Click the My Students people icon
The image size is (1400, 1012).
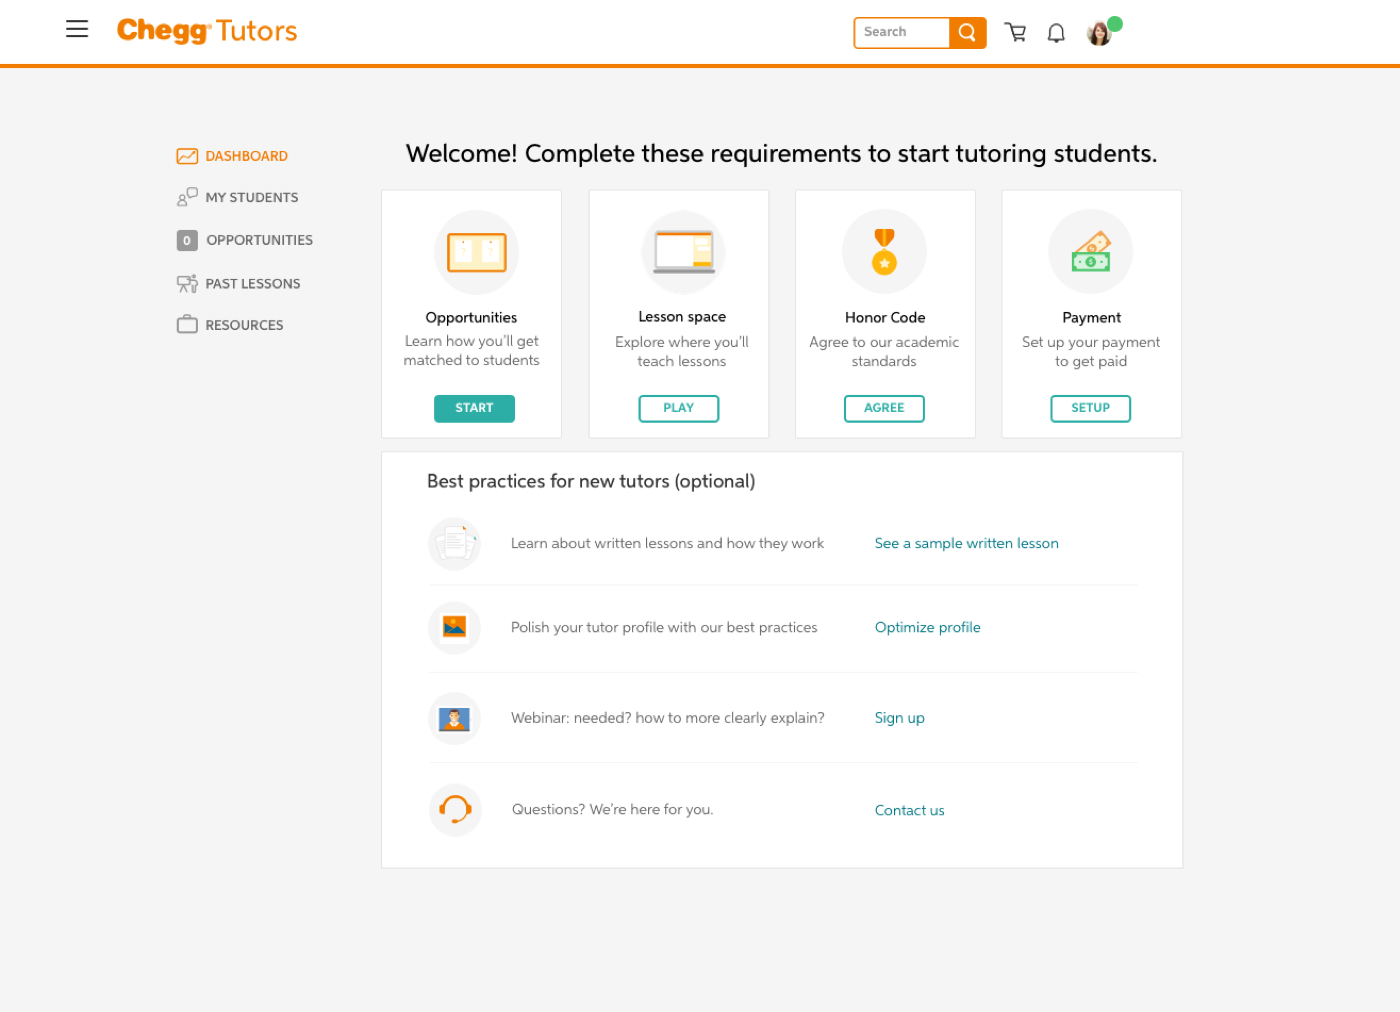coord(187,197)
